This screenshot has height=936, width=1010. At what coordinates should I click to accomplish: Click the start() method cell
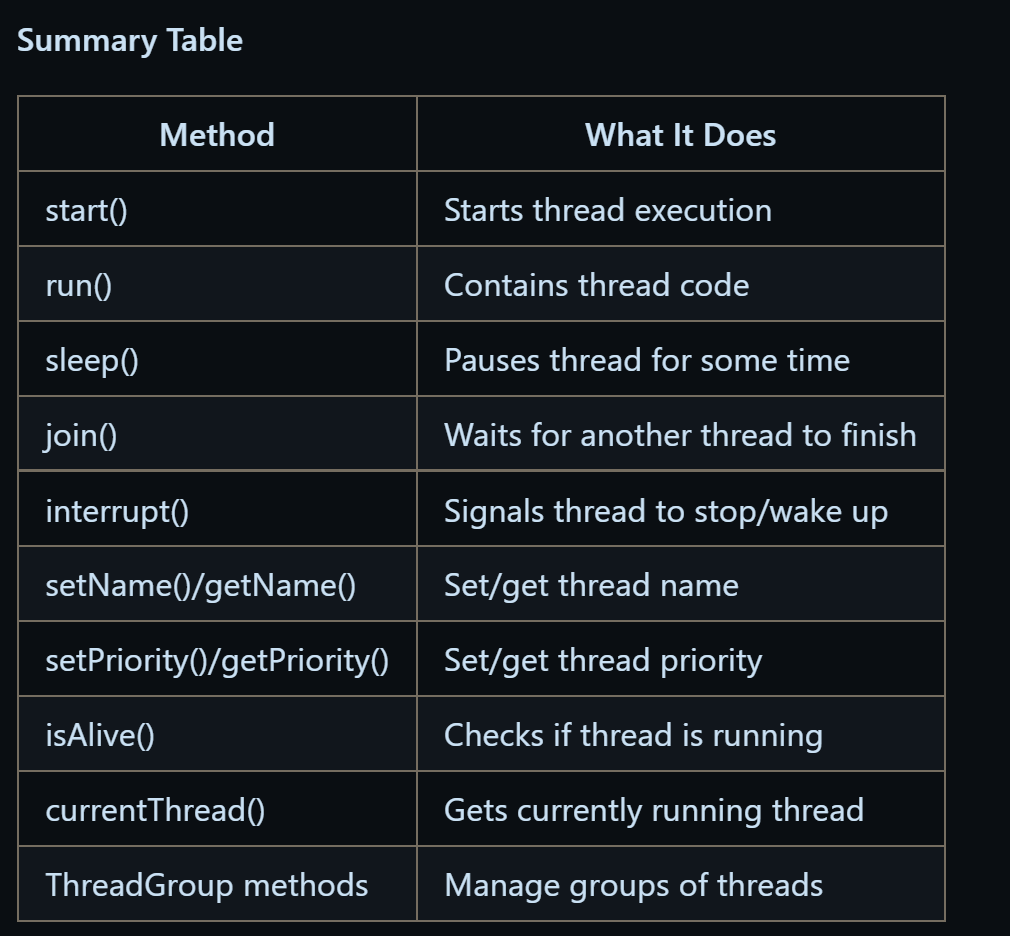point(217,209)
